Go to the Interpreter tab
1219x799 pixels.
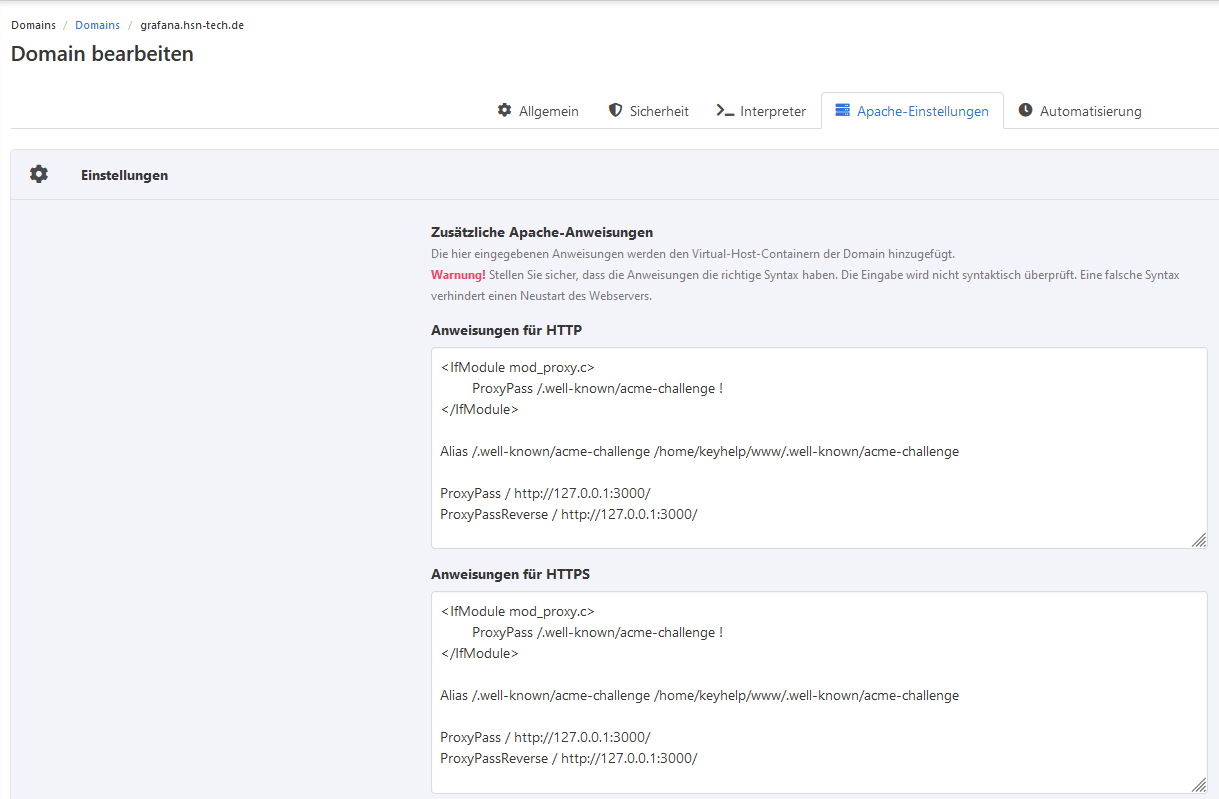[x=772, y=111]
